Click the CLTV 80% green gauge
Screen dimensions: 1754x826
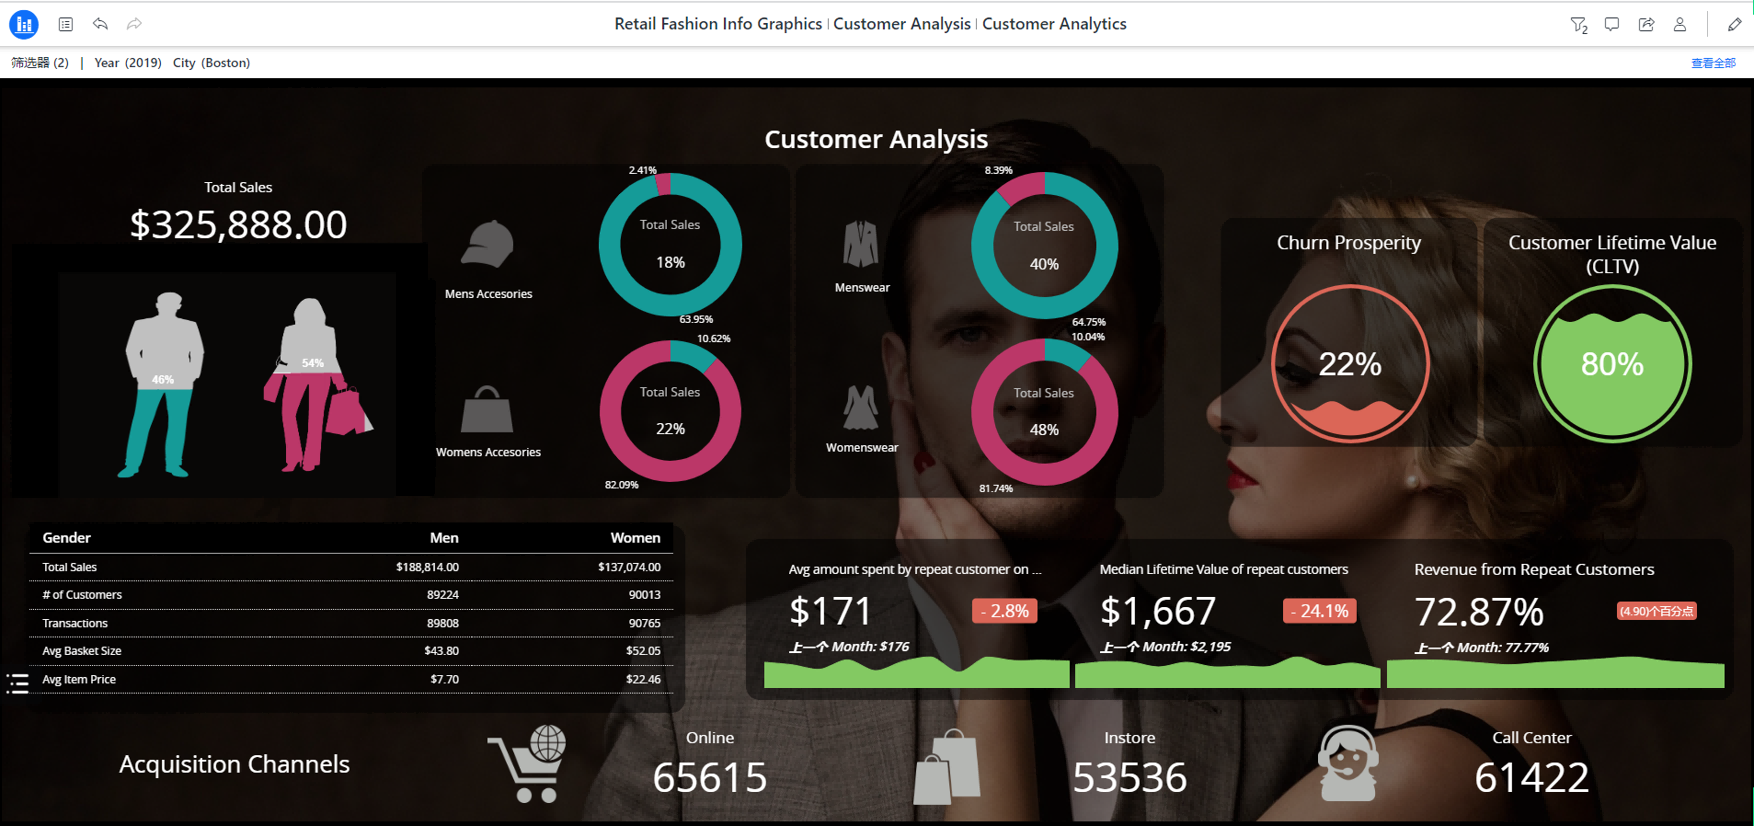[1612, 364]
